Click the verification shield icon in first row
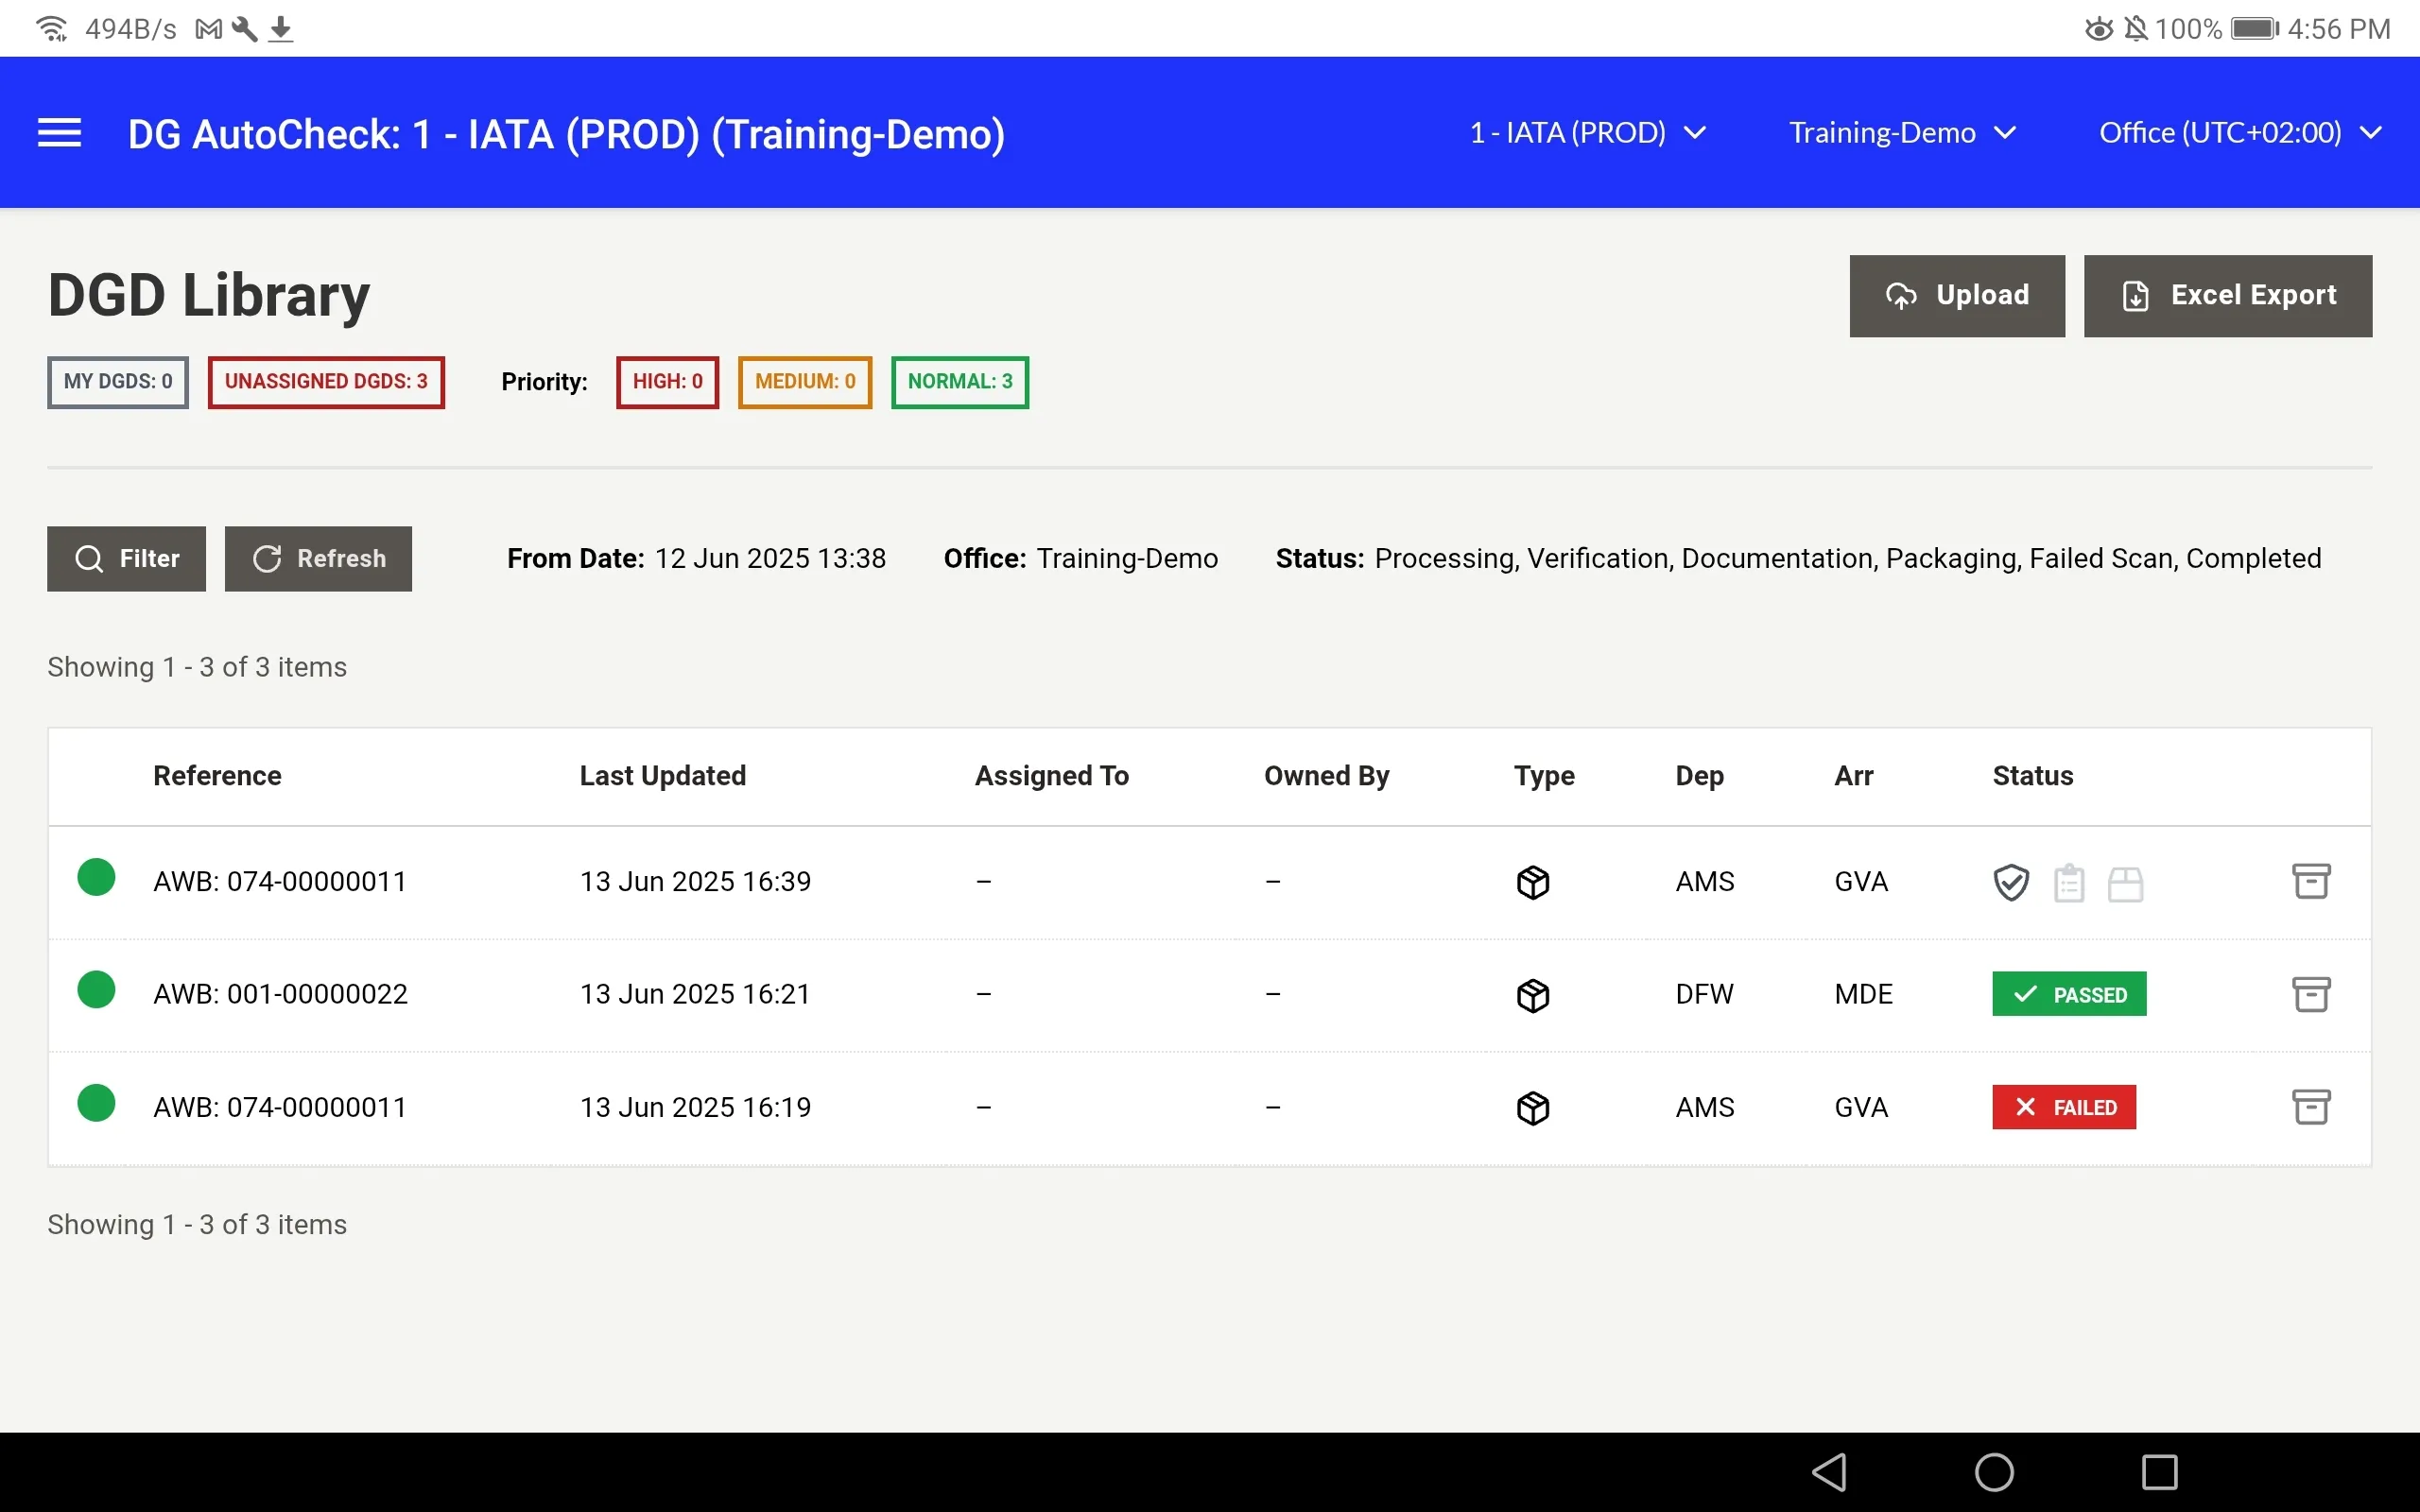Image resolution: width=2420 pixels, height=1512 pixels. coord(2011,883)
